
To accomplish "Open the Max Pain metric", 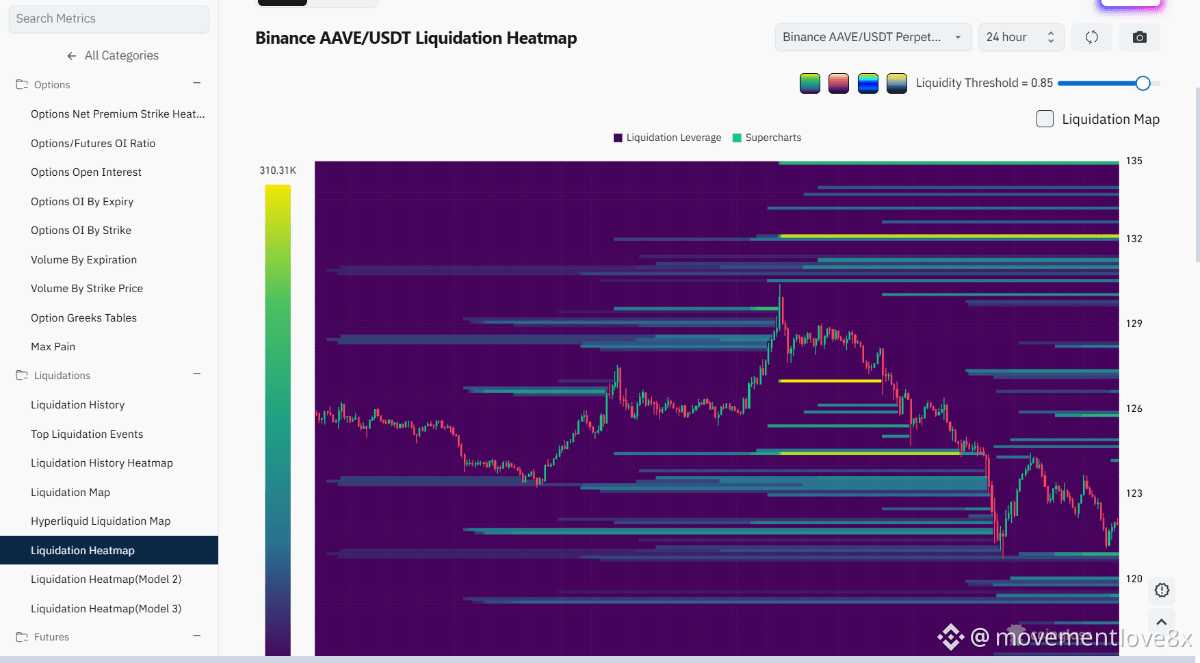I will click(53, 347).
